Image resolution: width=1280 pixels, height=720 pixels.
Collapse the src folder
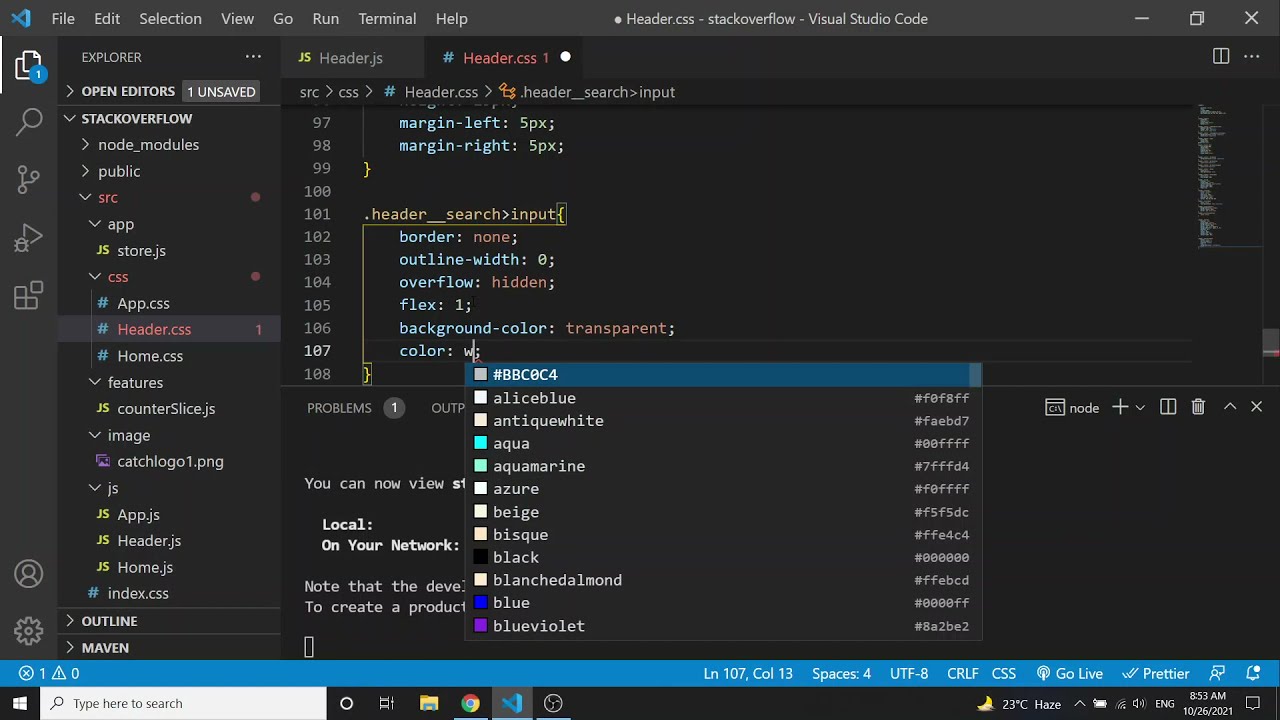108,197
